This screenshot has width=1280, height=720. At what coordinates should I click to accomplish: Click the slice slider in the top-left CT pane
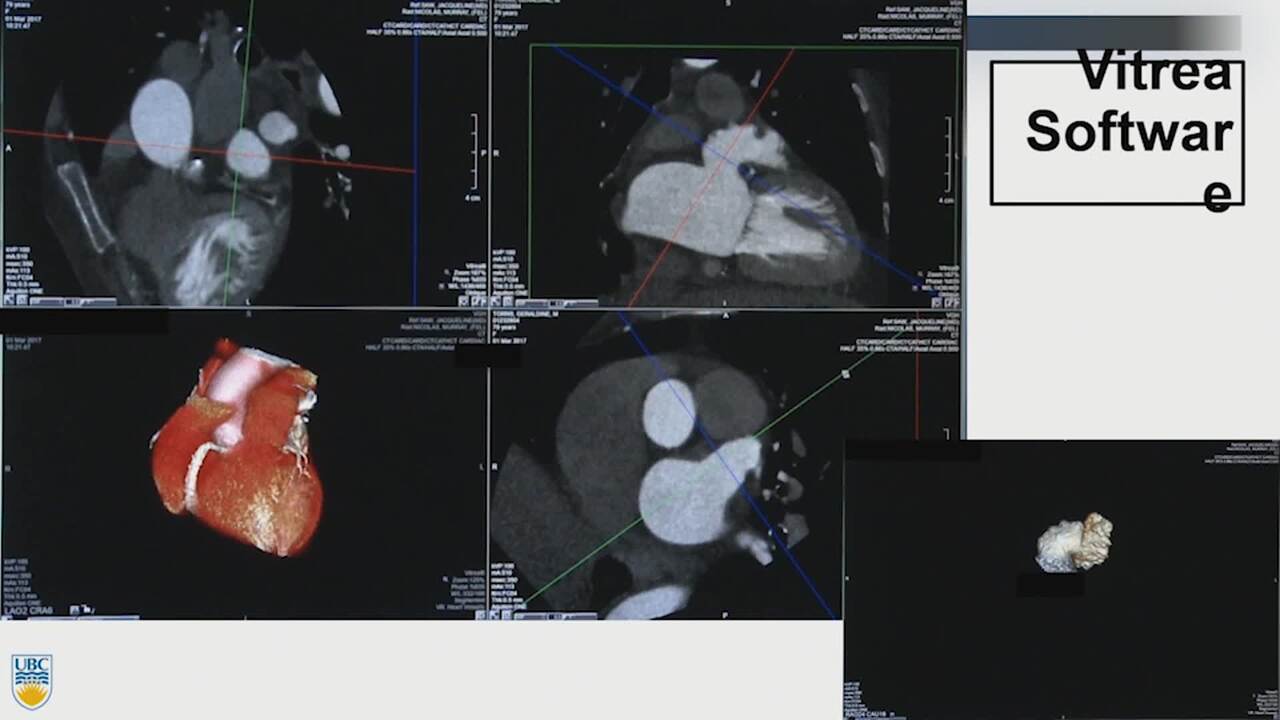pyautogui.click(x=73, y=301)
